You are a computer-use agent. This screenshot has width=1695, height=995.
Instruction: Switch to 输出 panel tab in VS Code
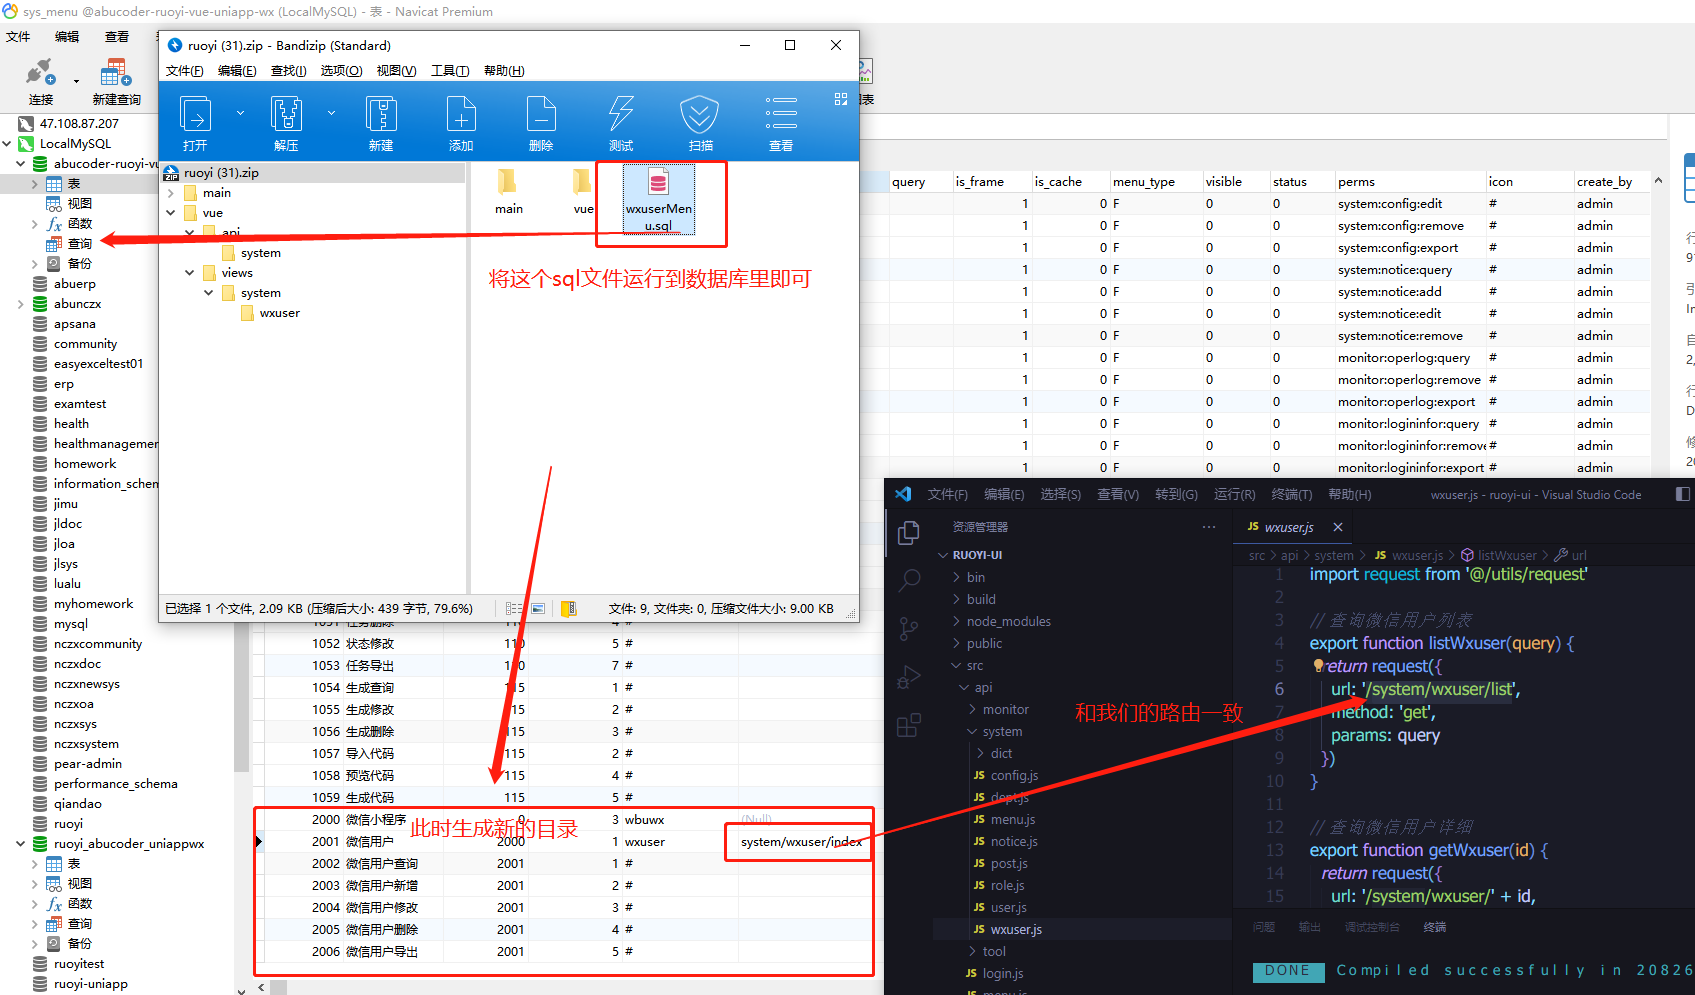coord(1310,927)
